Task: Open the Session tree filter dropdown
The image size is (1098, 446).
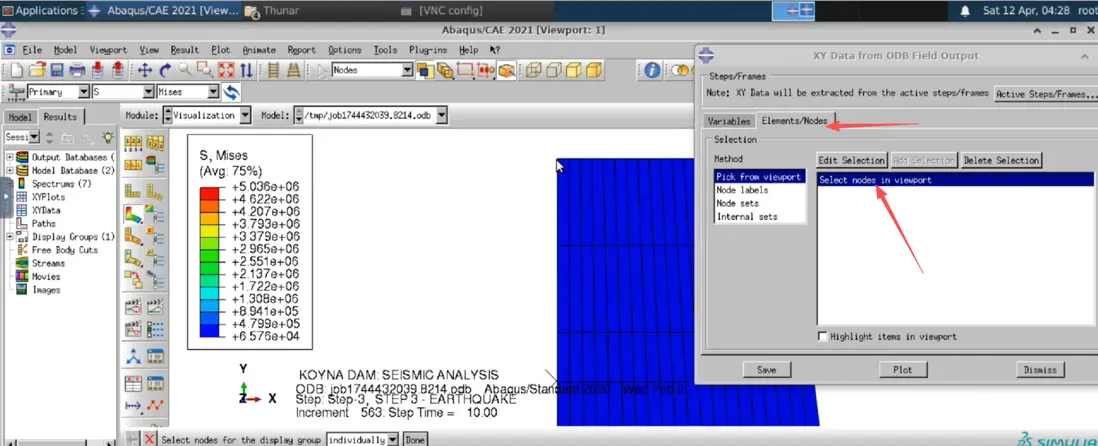Action: tap(36, 137)
